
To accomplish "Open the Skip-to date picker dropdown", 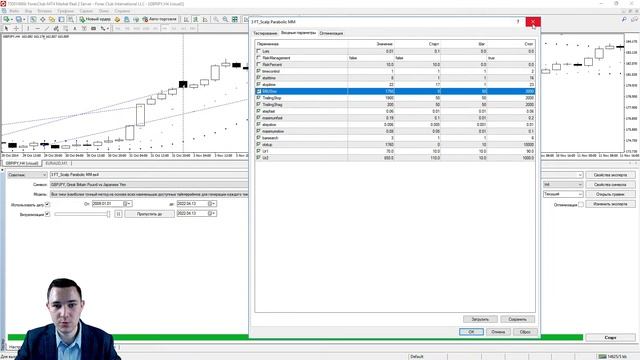I will pos(213,213).
